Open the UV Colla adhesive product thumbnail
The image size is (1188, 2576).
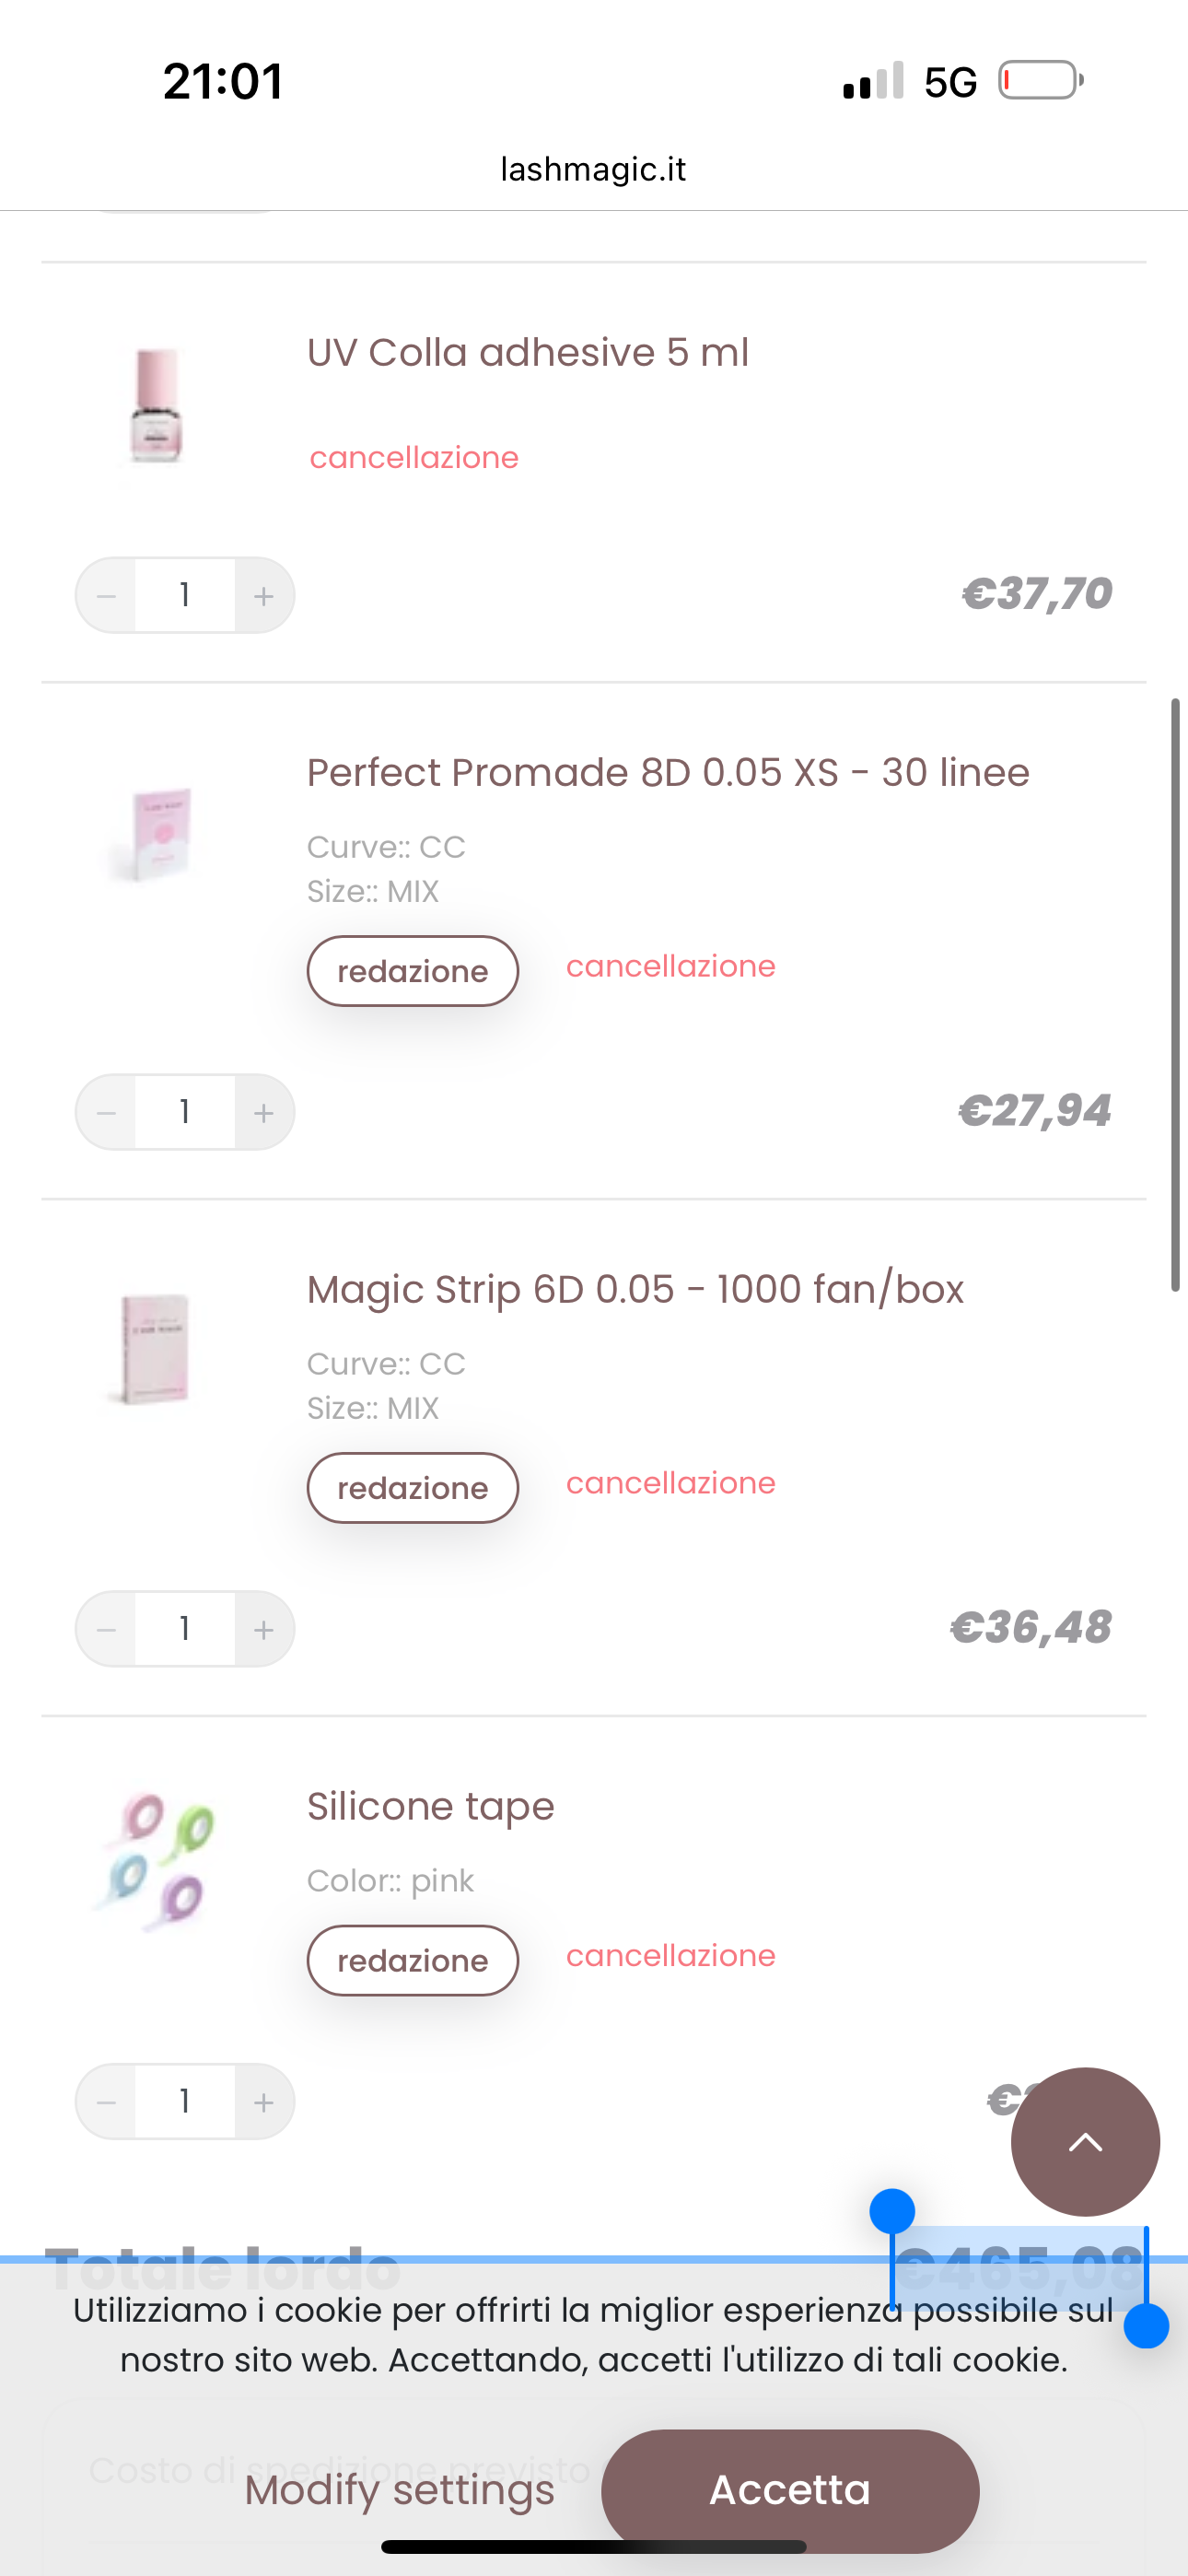pos(156,405)
